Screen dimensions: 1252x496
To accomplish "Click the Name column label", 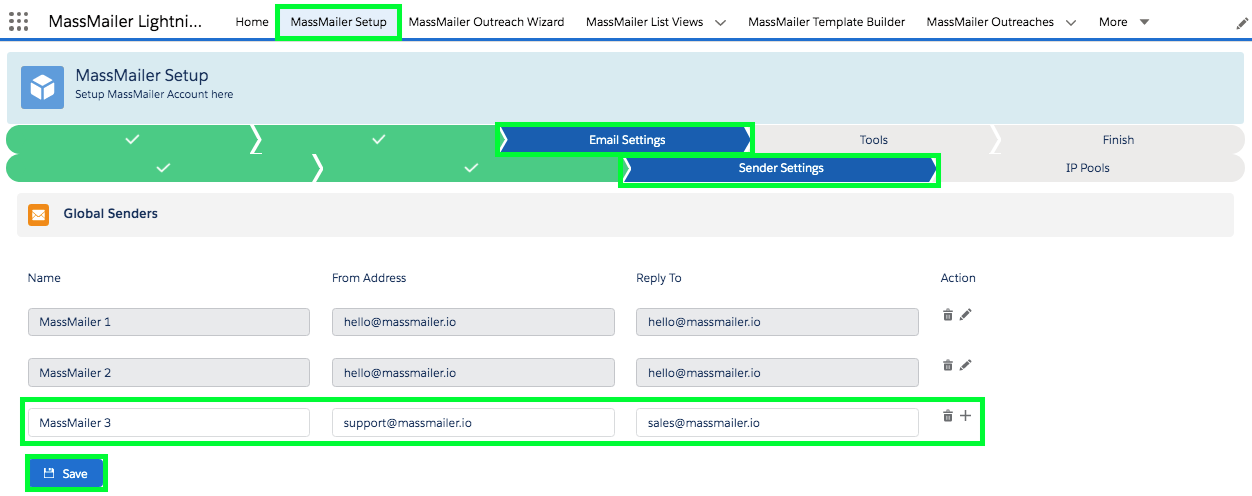I will 44,278.
